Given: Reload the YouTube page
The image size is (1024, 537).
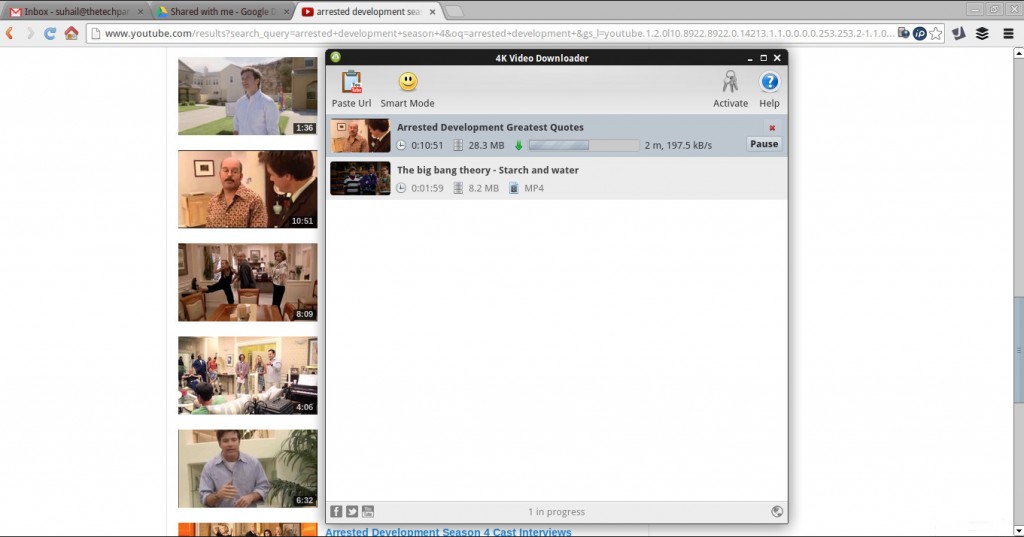Looking at the screenshot, I should pyautogui.click(x=50, y=33).
